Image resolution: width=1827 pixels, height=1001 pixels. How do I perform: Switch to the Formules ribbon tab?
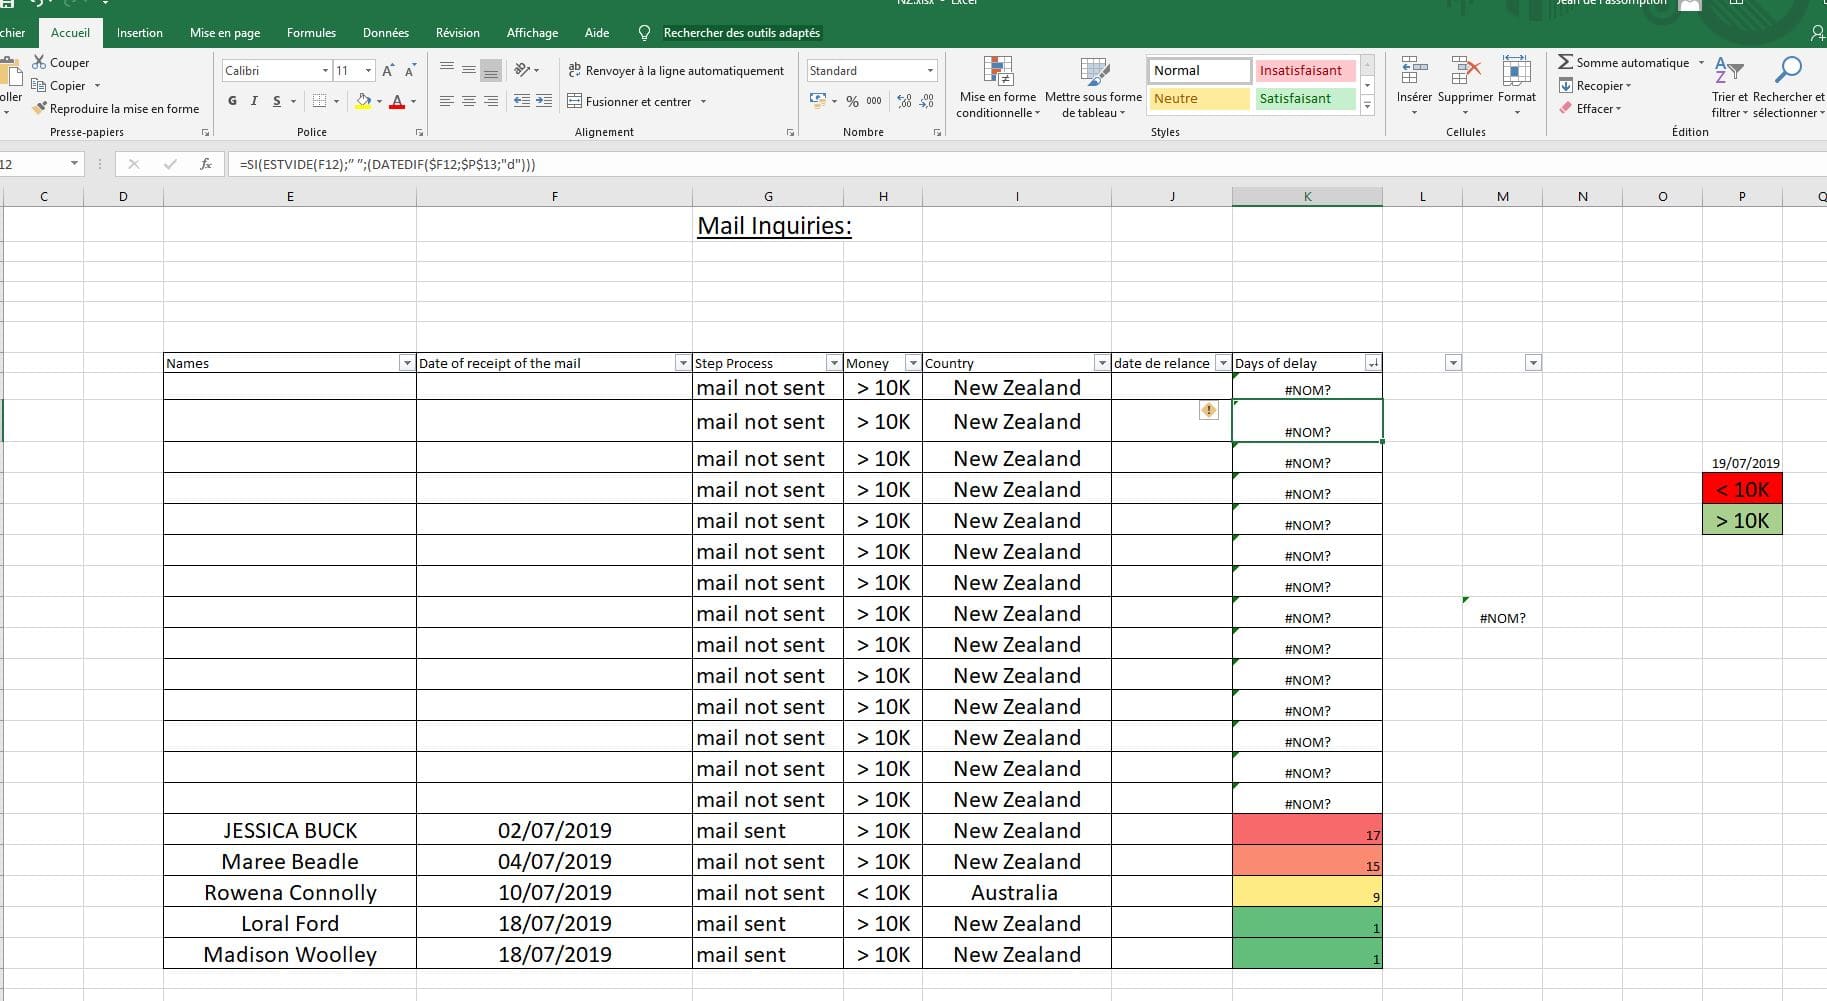pyautogui.click(x=311, y=33)
